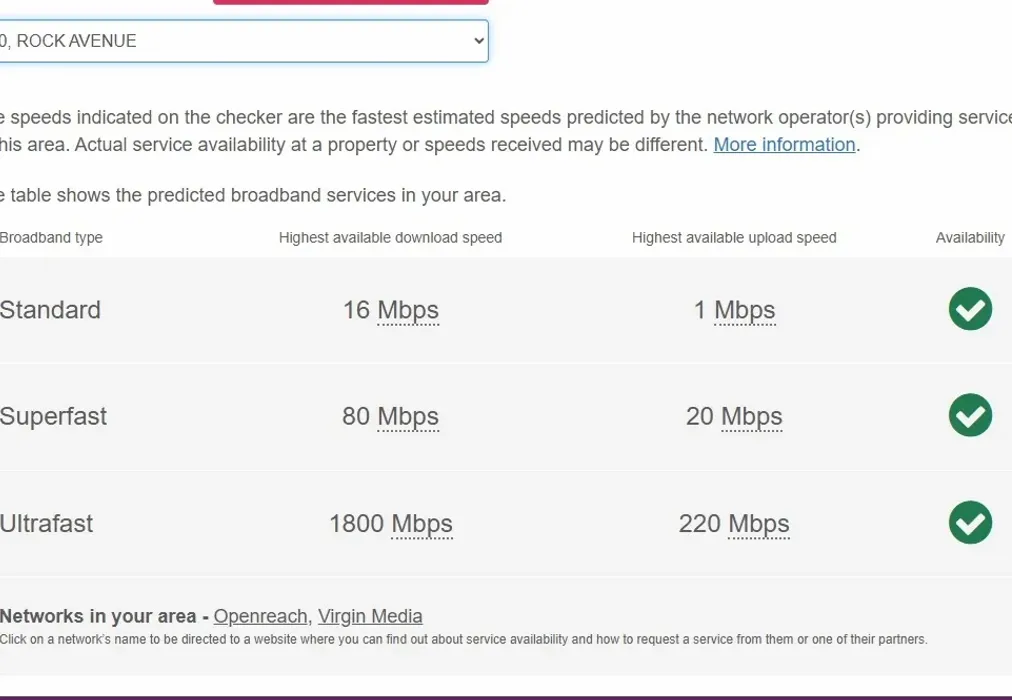Select the Standard broadband row label
This screenshot has height=700, width=1012.
(x=50, y=310)
